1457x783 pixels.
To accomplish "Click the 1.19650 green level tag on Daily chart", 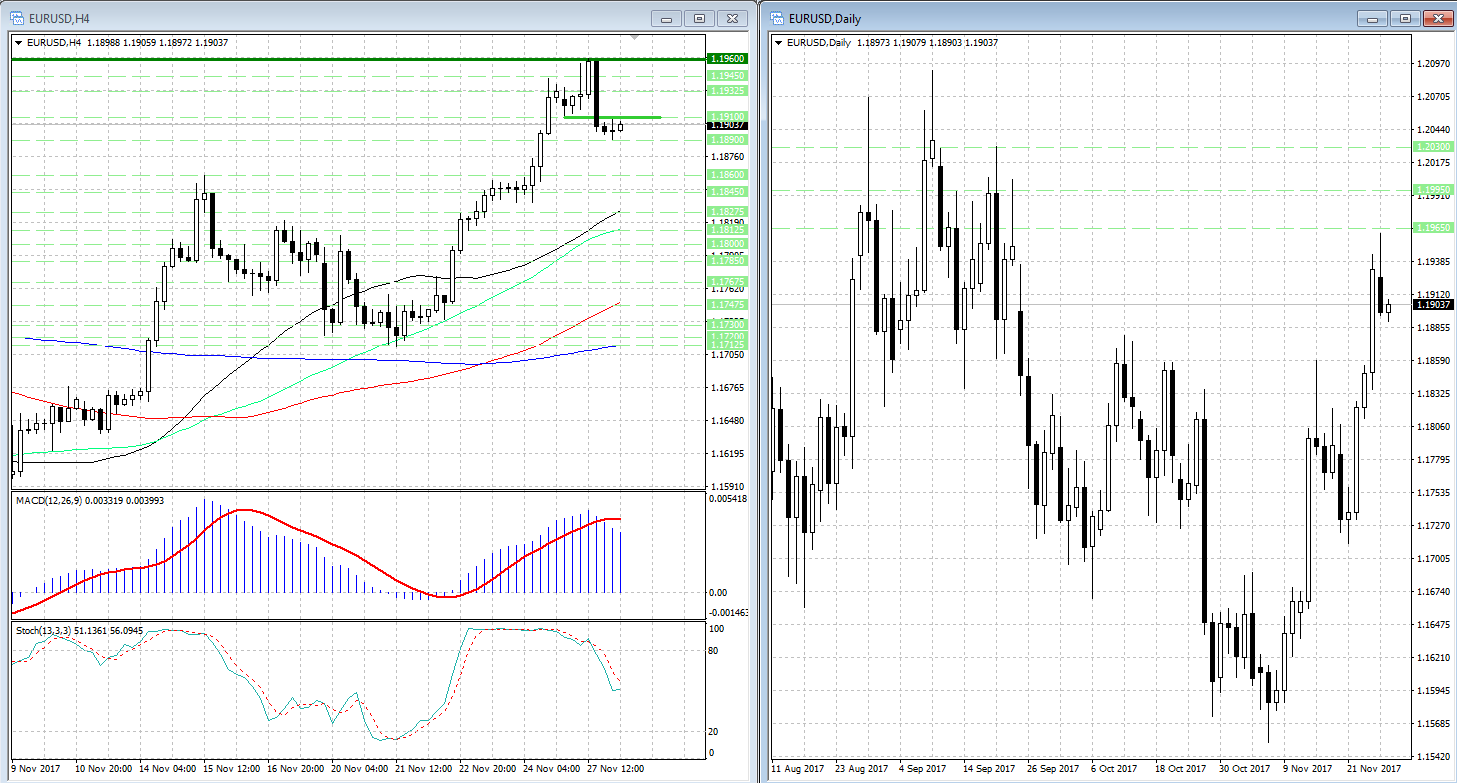I will (1432, 228).
